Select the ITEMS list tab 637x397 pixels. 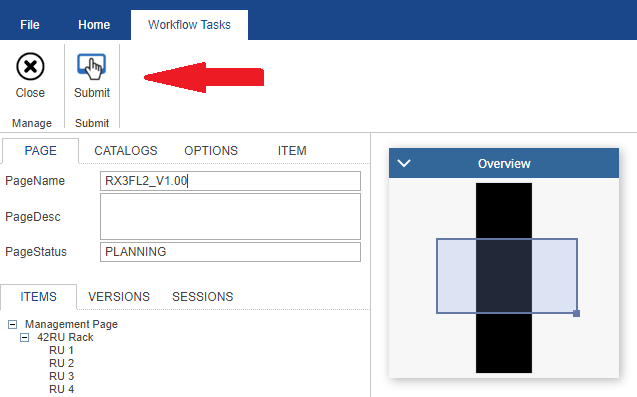point(39,297)
